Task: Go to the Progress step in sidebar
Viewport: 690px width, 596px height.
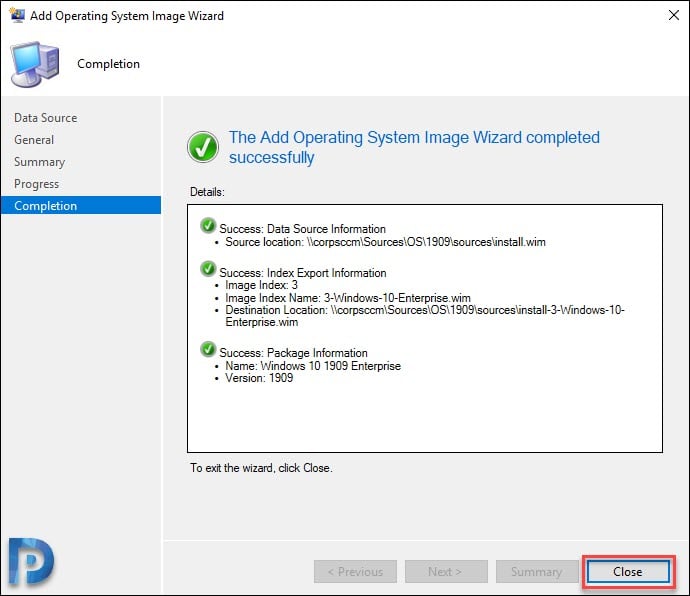Action: [x=37, y=184]
